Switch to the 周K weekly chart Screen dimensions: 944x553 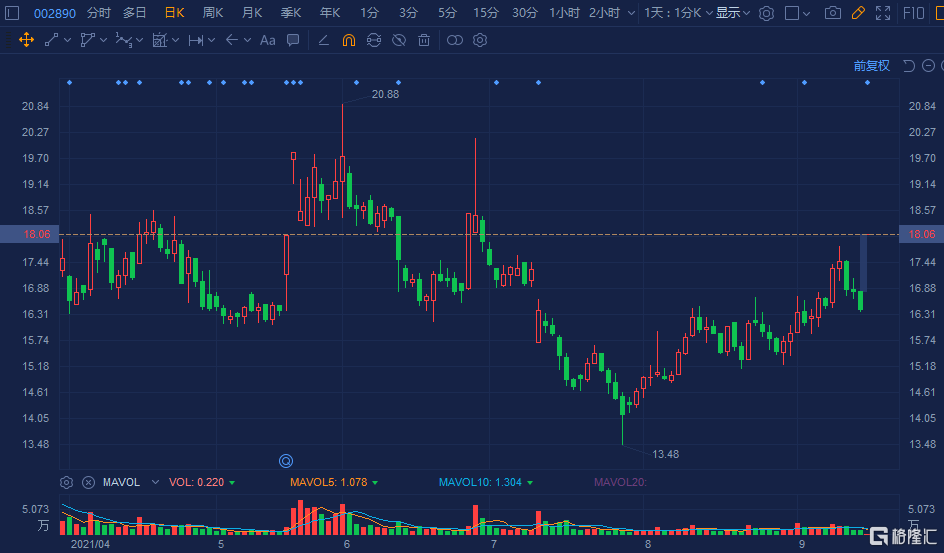pos(213,13)
